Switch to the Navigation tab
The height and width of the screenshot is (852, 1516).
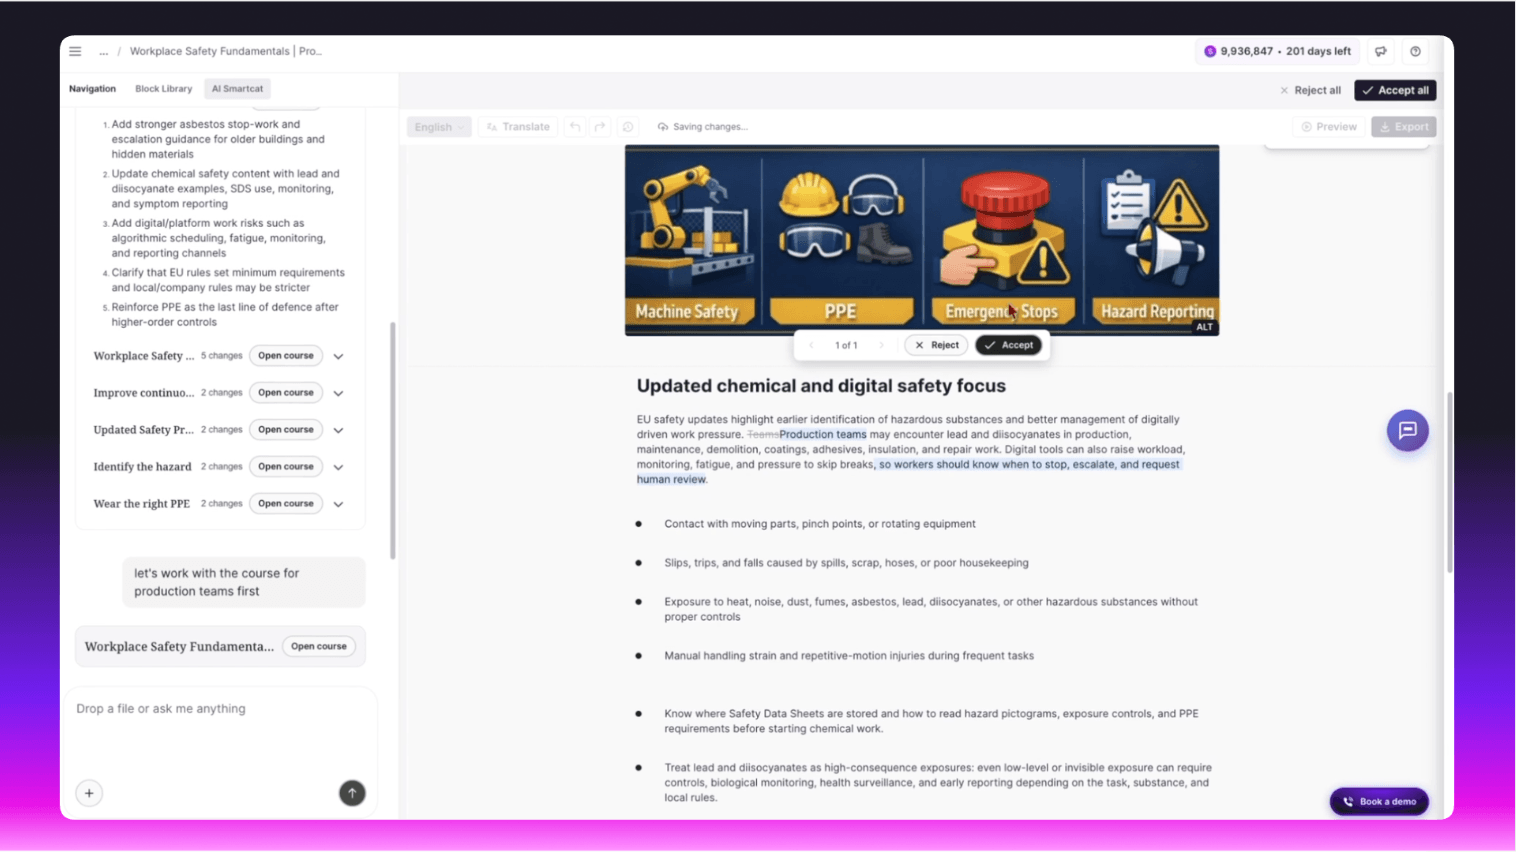[x=92, y=89]
